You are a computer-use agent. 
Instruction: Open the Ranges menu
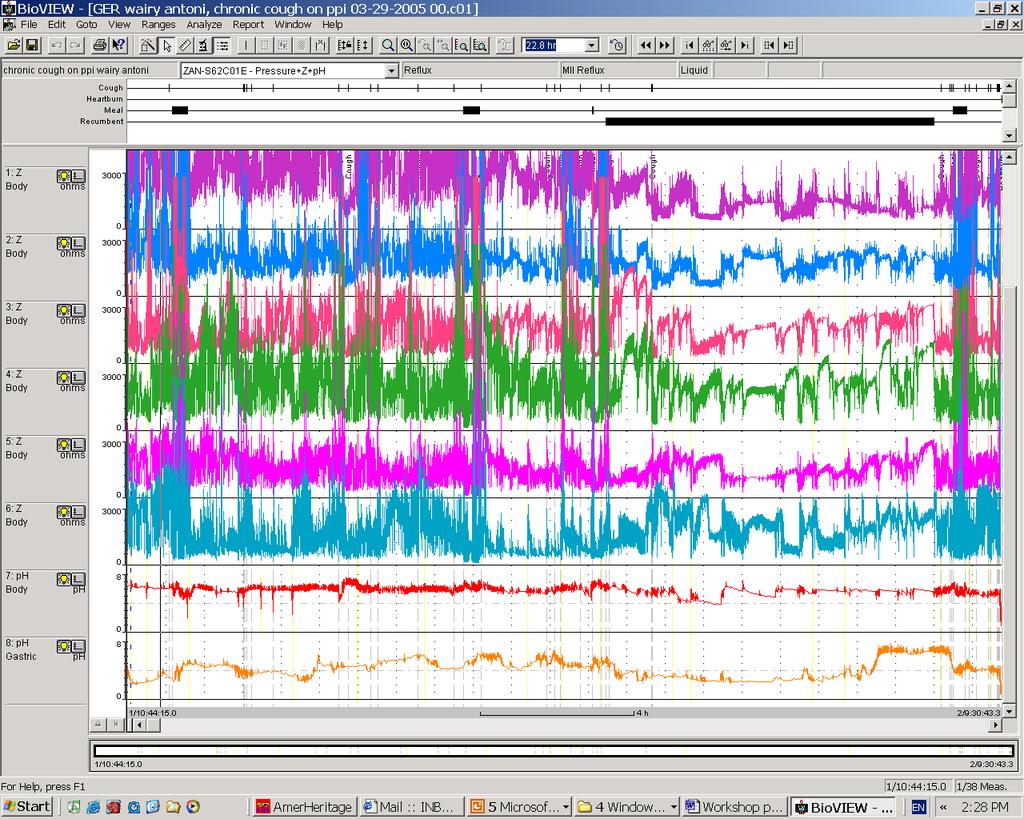pyautogui.click(x=158, y=24)
